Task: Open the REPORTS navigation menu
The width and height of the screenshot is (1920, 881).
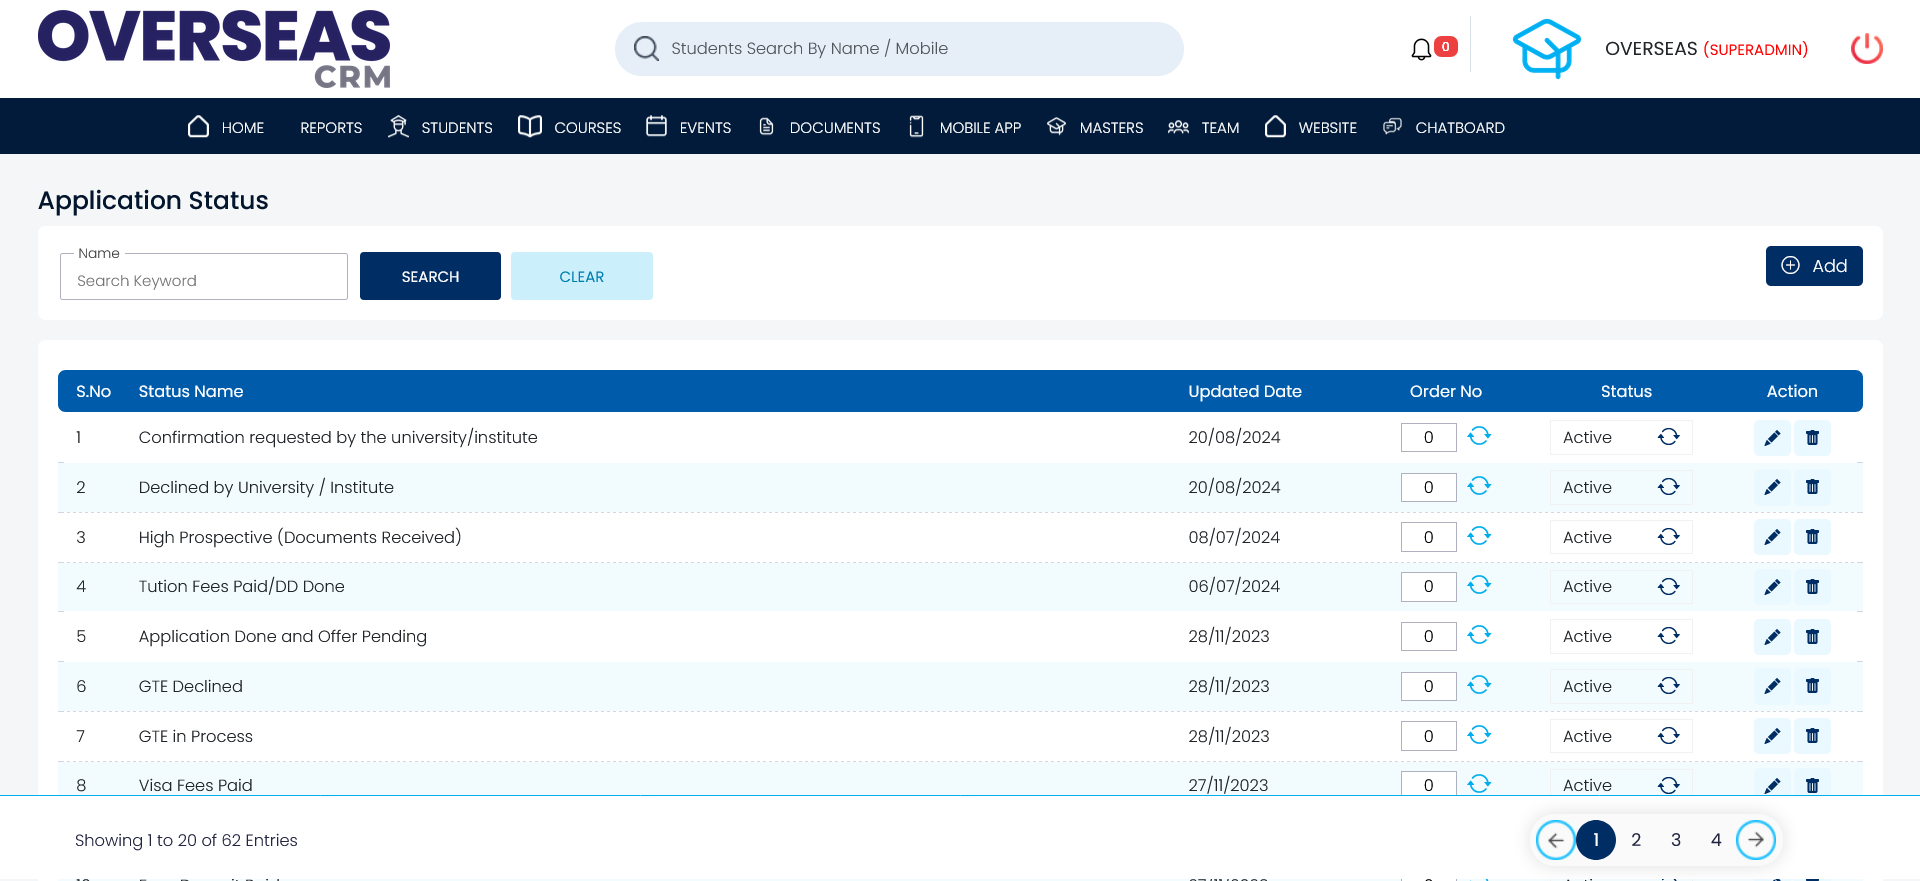Action: coord(331,127)
